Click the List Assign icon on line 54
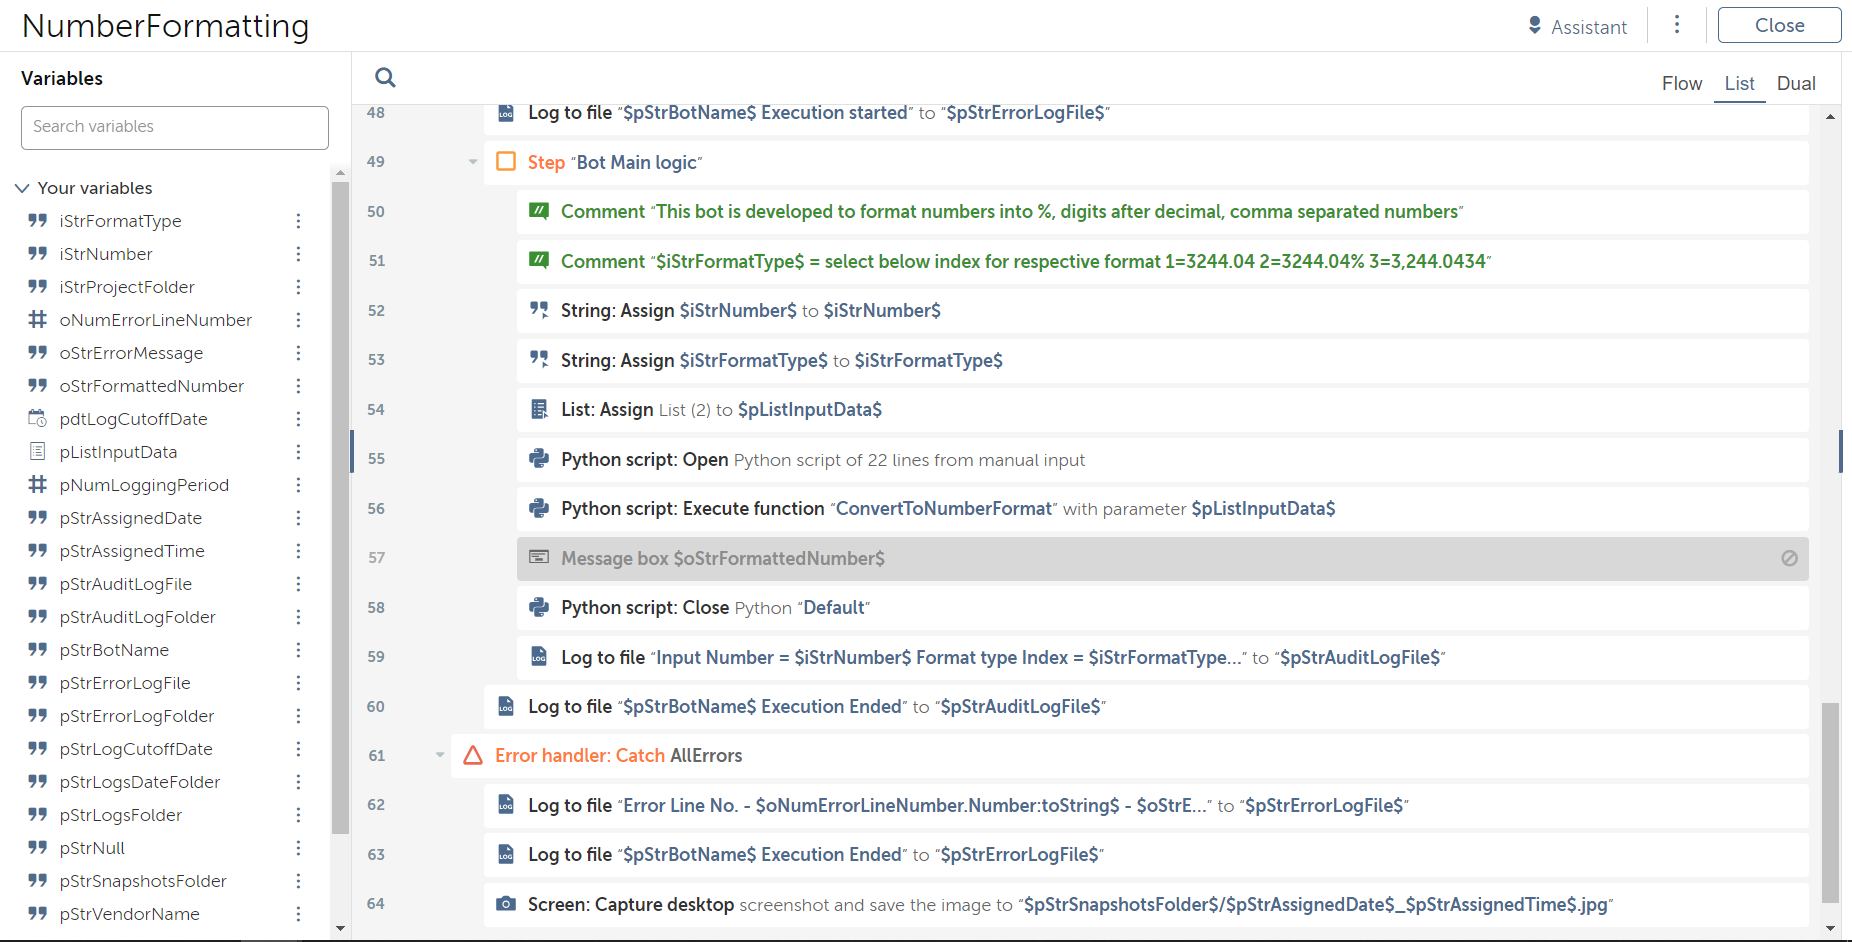The width and height of the screenshot is (1852, 942). (539, 409)
